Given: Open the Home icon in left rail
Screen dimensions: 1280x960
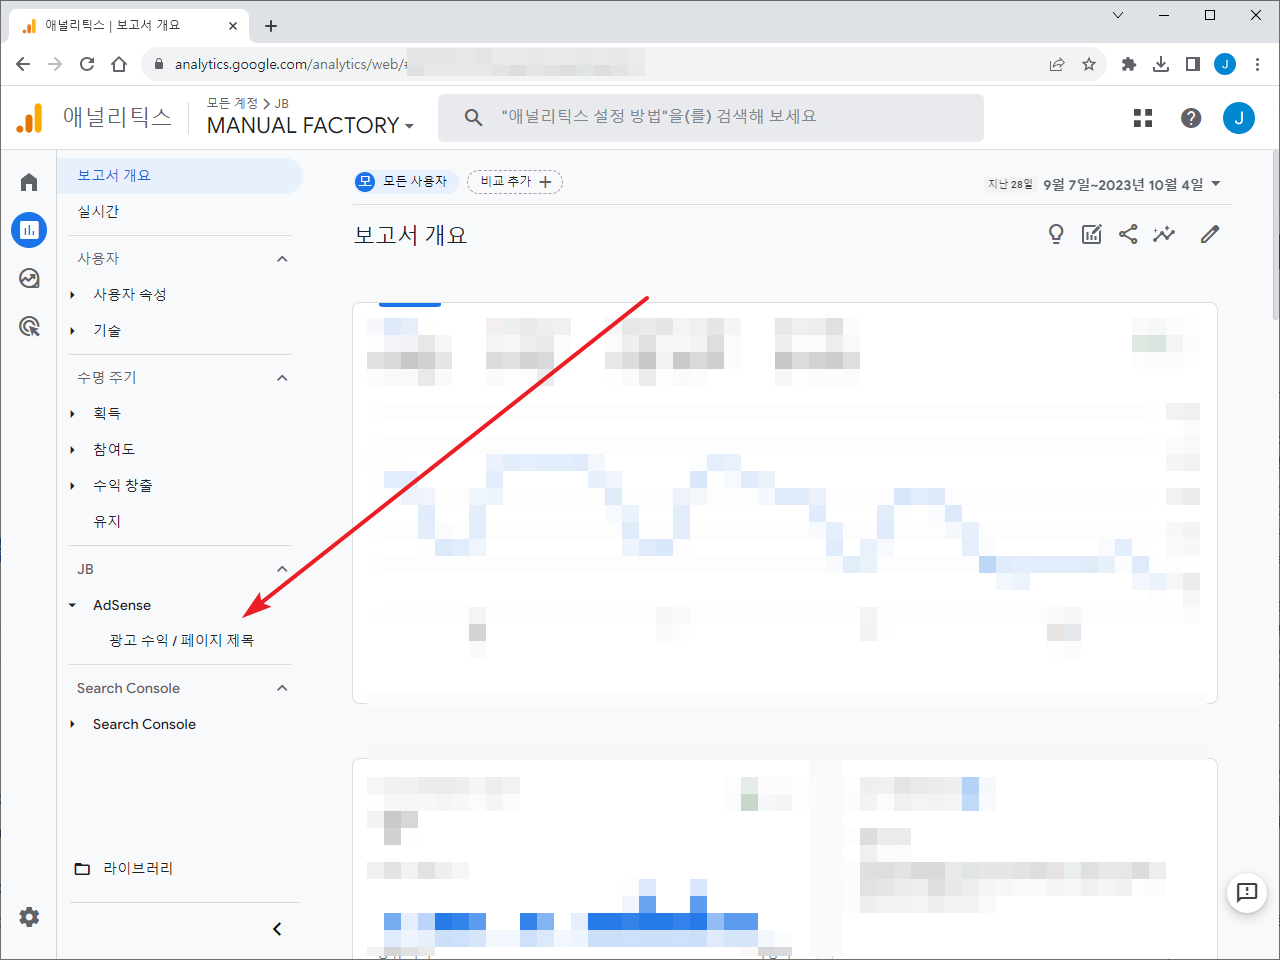Looking at the screenshot, I should 29,182.
